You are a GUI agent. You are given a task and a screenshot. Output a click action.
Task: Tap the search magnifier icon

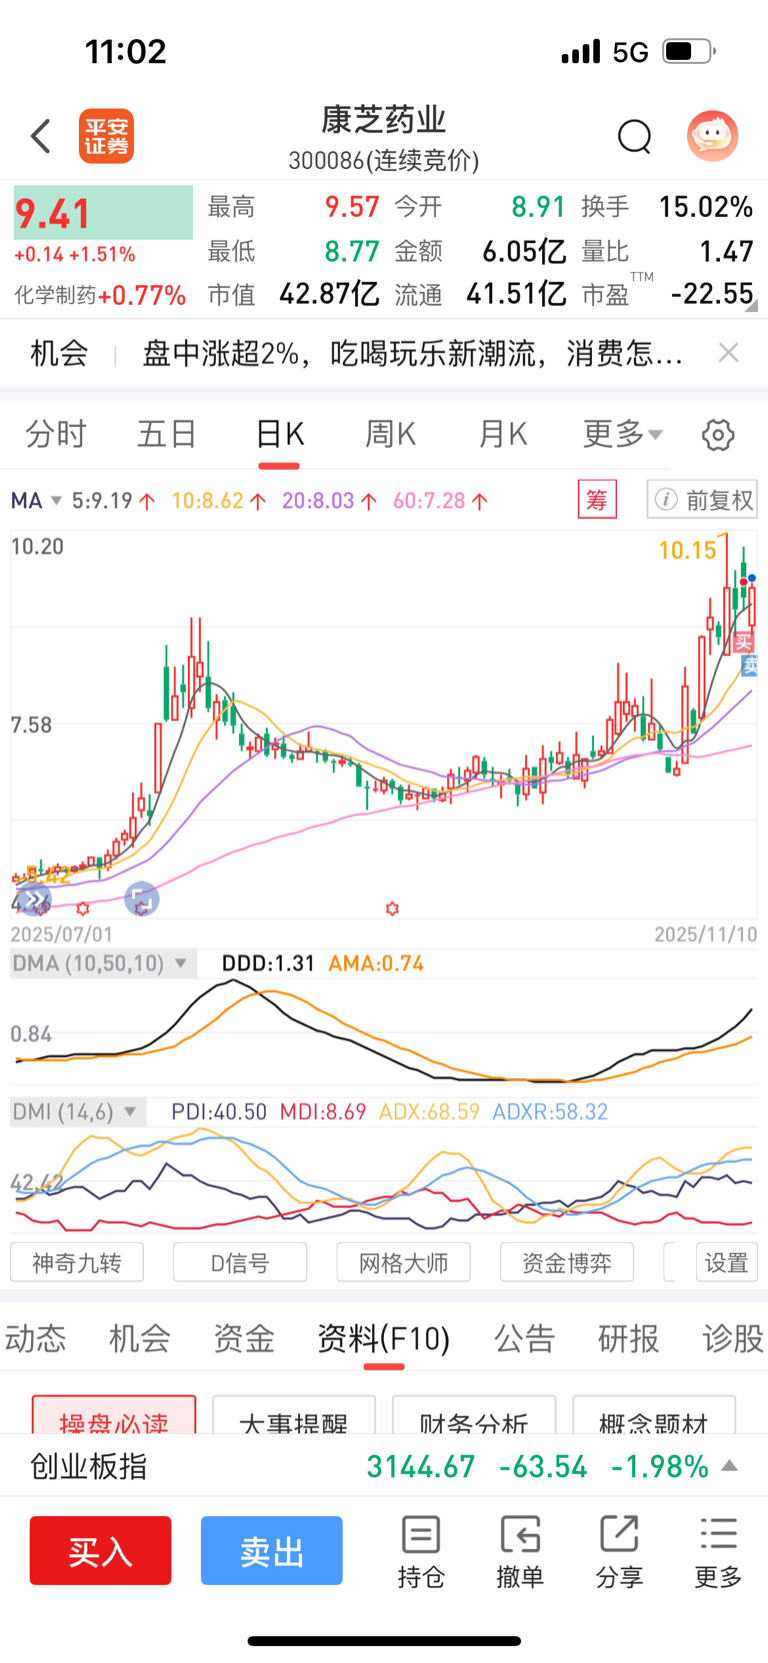[635, 136]
